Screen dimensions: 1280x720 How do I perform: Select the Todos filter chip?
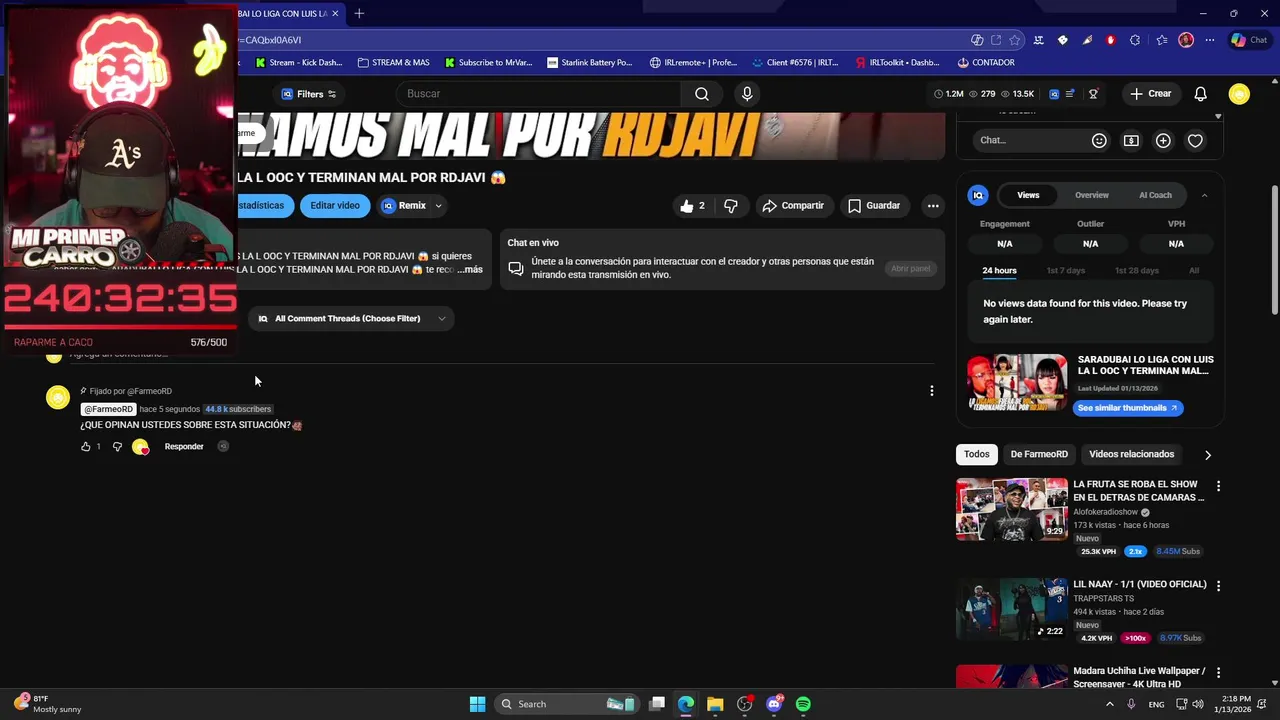(977, 455)
